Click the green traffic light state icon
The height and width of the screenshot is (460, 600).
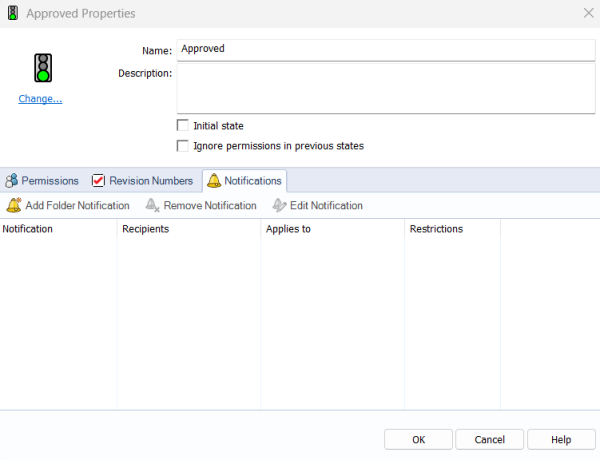42,68
